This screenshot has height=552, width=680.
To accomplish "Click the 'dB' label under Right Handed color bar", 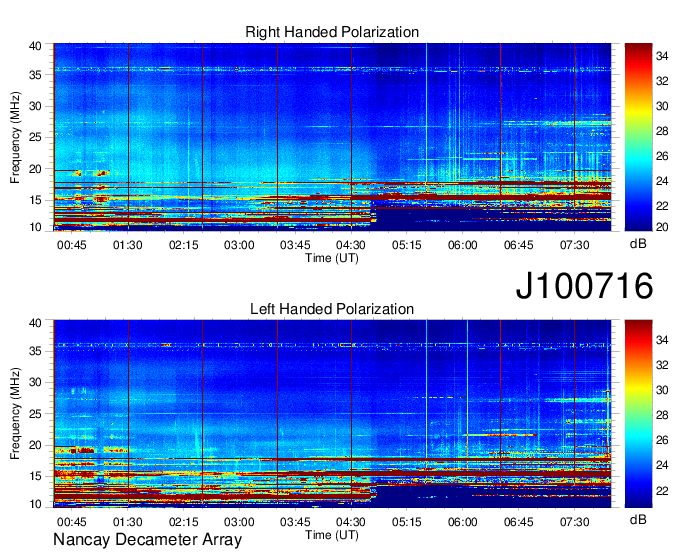I will coord(638,244).
